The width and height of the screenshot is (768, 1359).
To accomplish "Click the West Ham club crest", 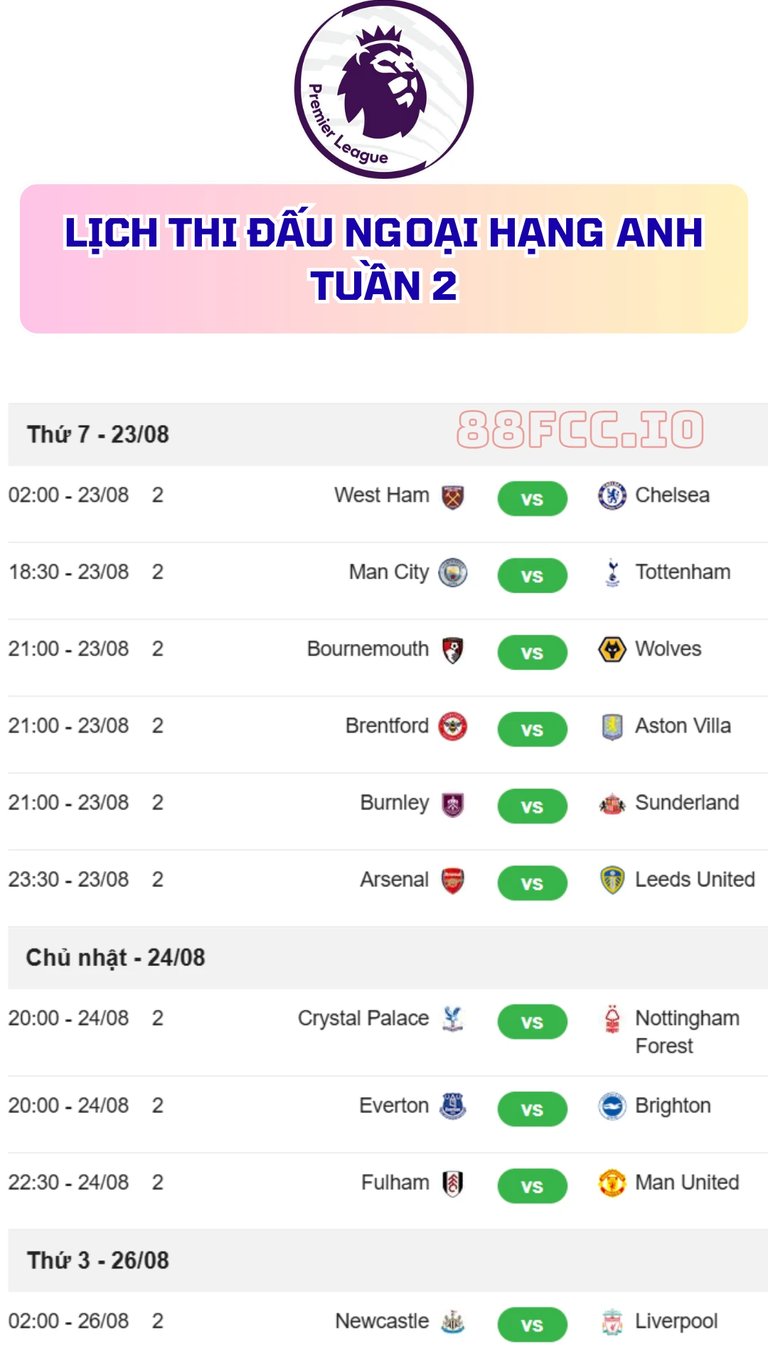I will [x=453, y=496].
